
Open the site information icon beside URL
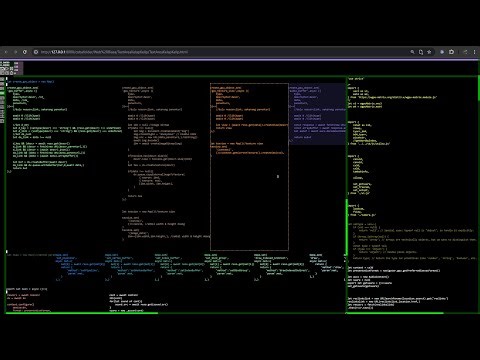36,52
